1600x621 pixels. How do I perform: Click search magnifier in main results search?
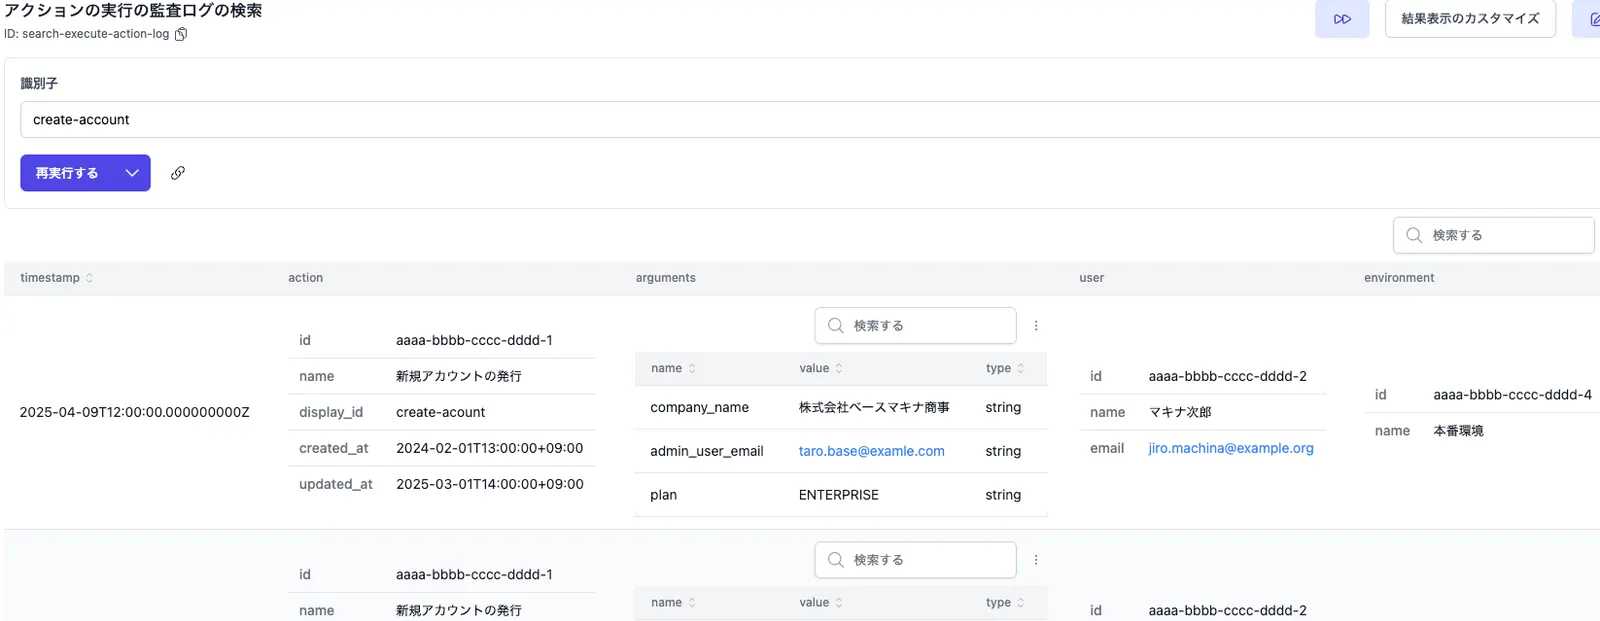1414,235
